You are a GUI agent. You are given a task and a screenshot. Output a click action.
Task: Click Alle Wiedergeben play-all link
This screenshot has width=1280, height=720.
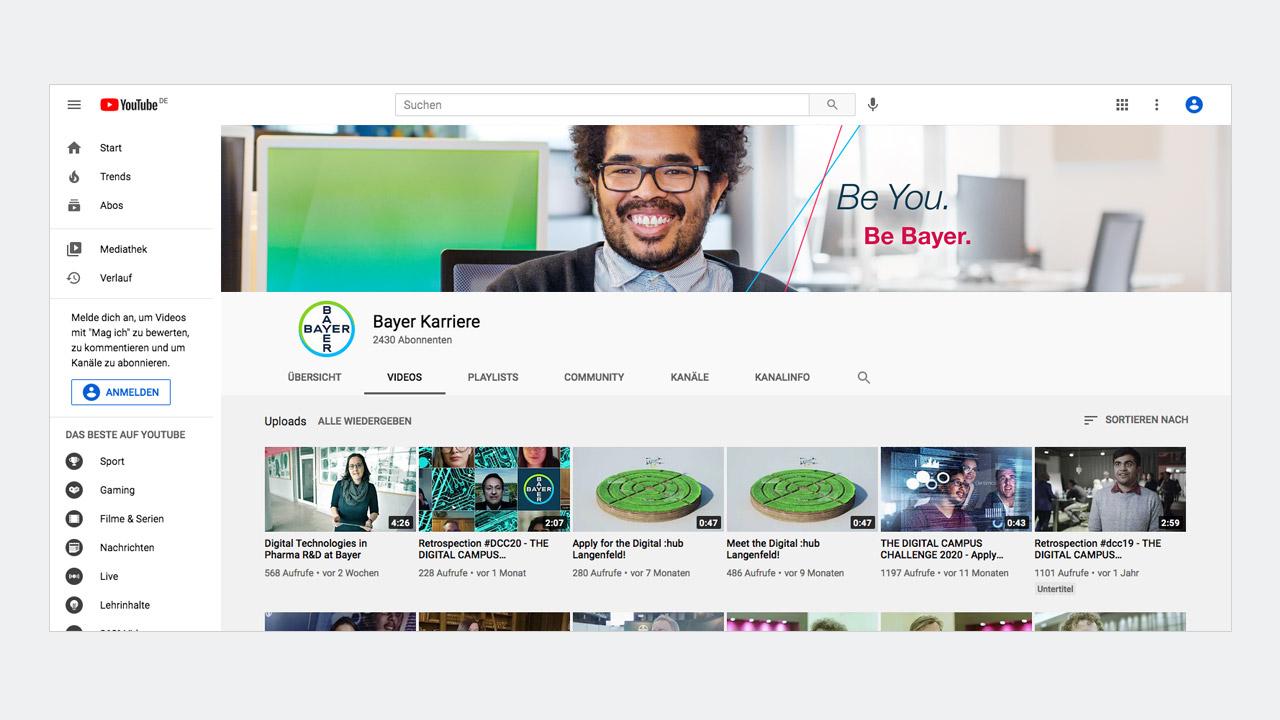coord(365,422)
